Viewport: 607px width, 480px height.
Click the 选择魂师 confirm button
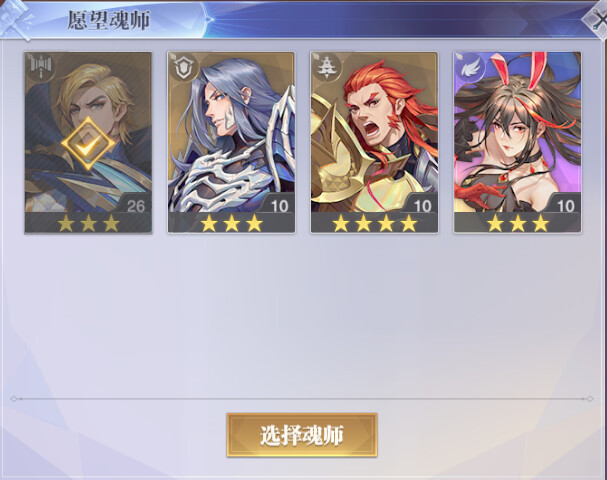[x=302, y=435]
